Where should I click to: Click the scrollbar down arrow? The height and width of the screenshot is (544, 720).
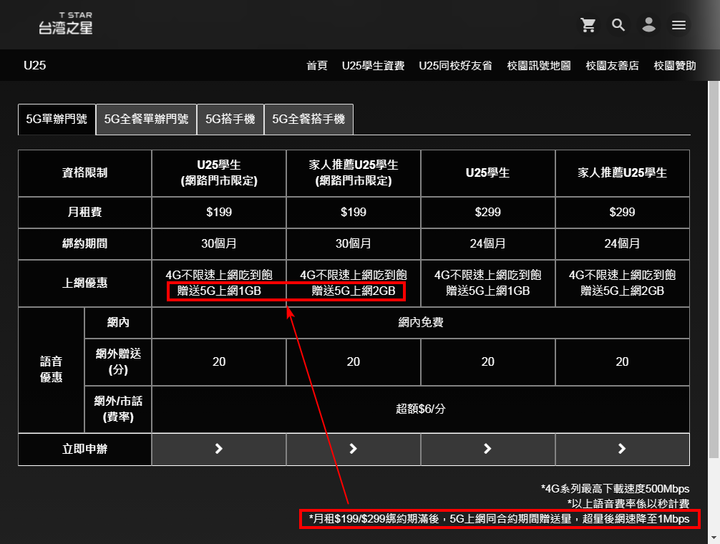pos(714,538)
